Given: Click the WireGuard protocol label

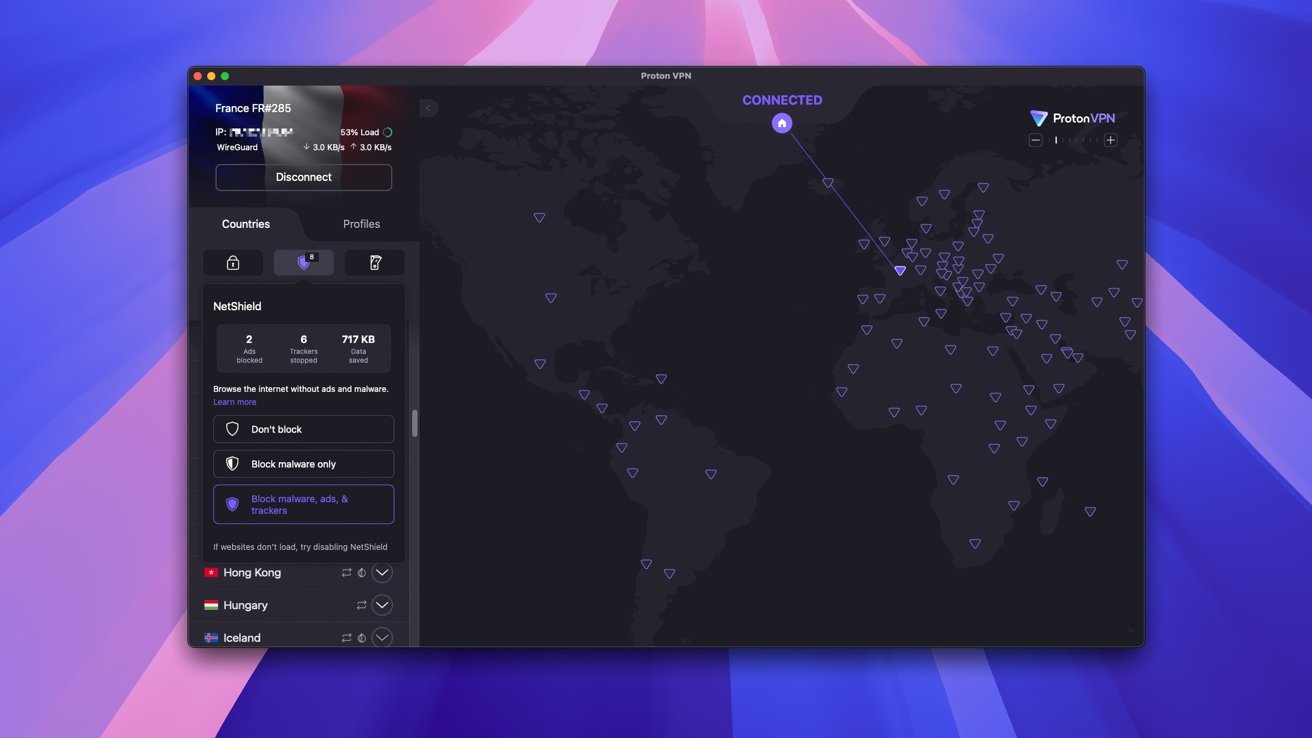Looking at the screenshot, I should coord(237,147).
